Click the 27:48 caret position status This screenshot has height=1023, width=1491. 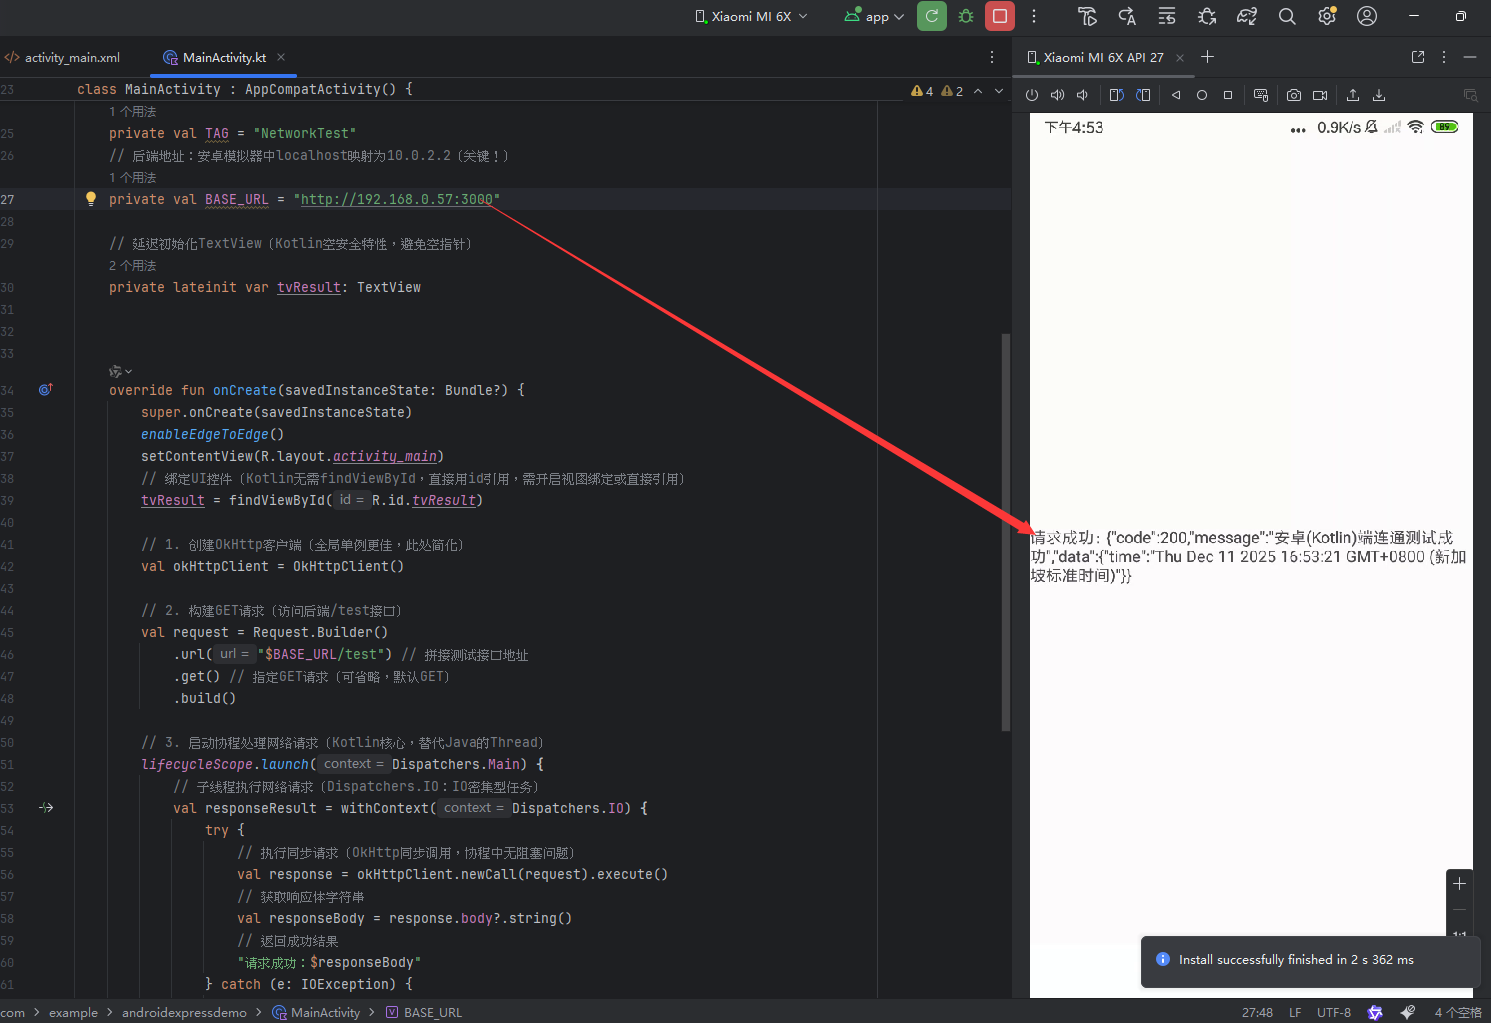click(1257, 1013)
